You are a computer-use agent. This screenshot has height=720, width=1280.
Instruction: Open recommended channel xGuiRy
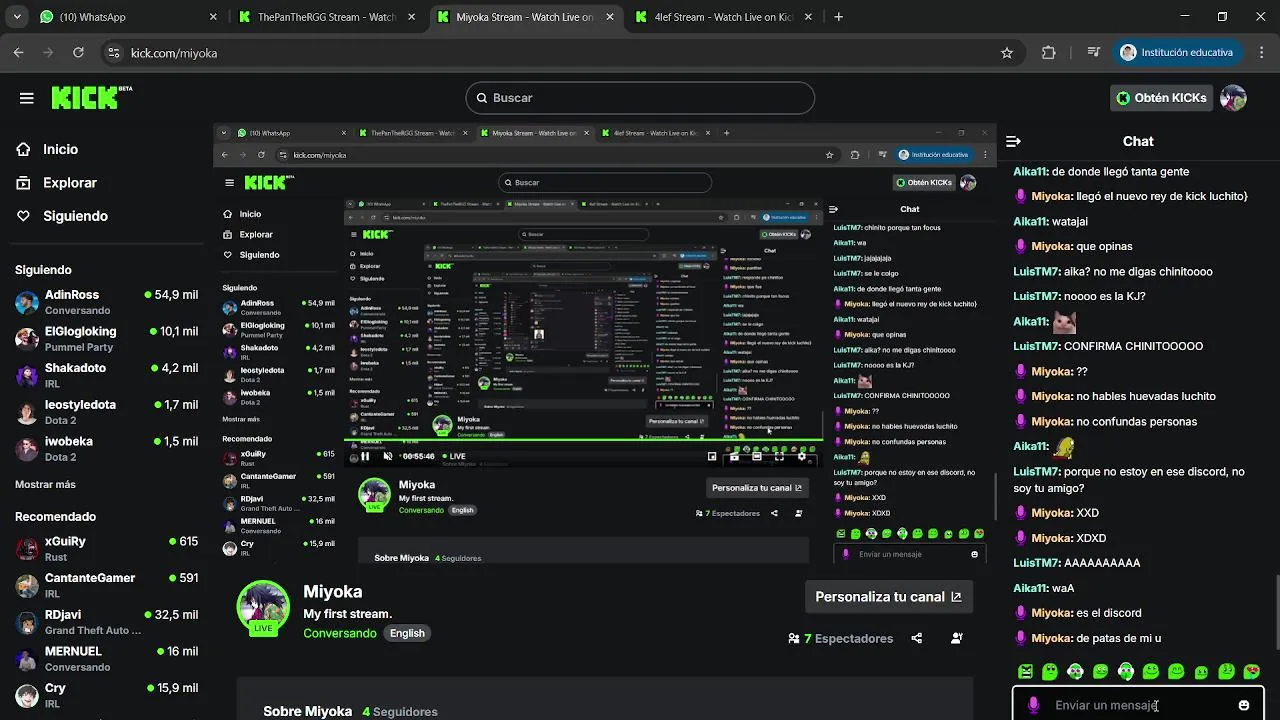(106, 548)
